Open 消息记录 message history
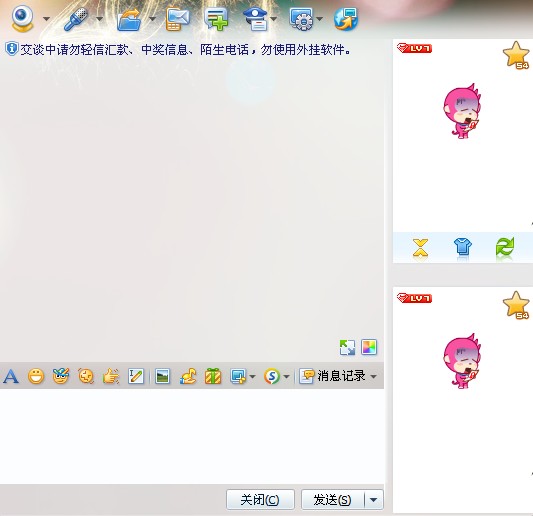This screenshot has height=516, width=533. 333,376
